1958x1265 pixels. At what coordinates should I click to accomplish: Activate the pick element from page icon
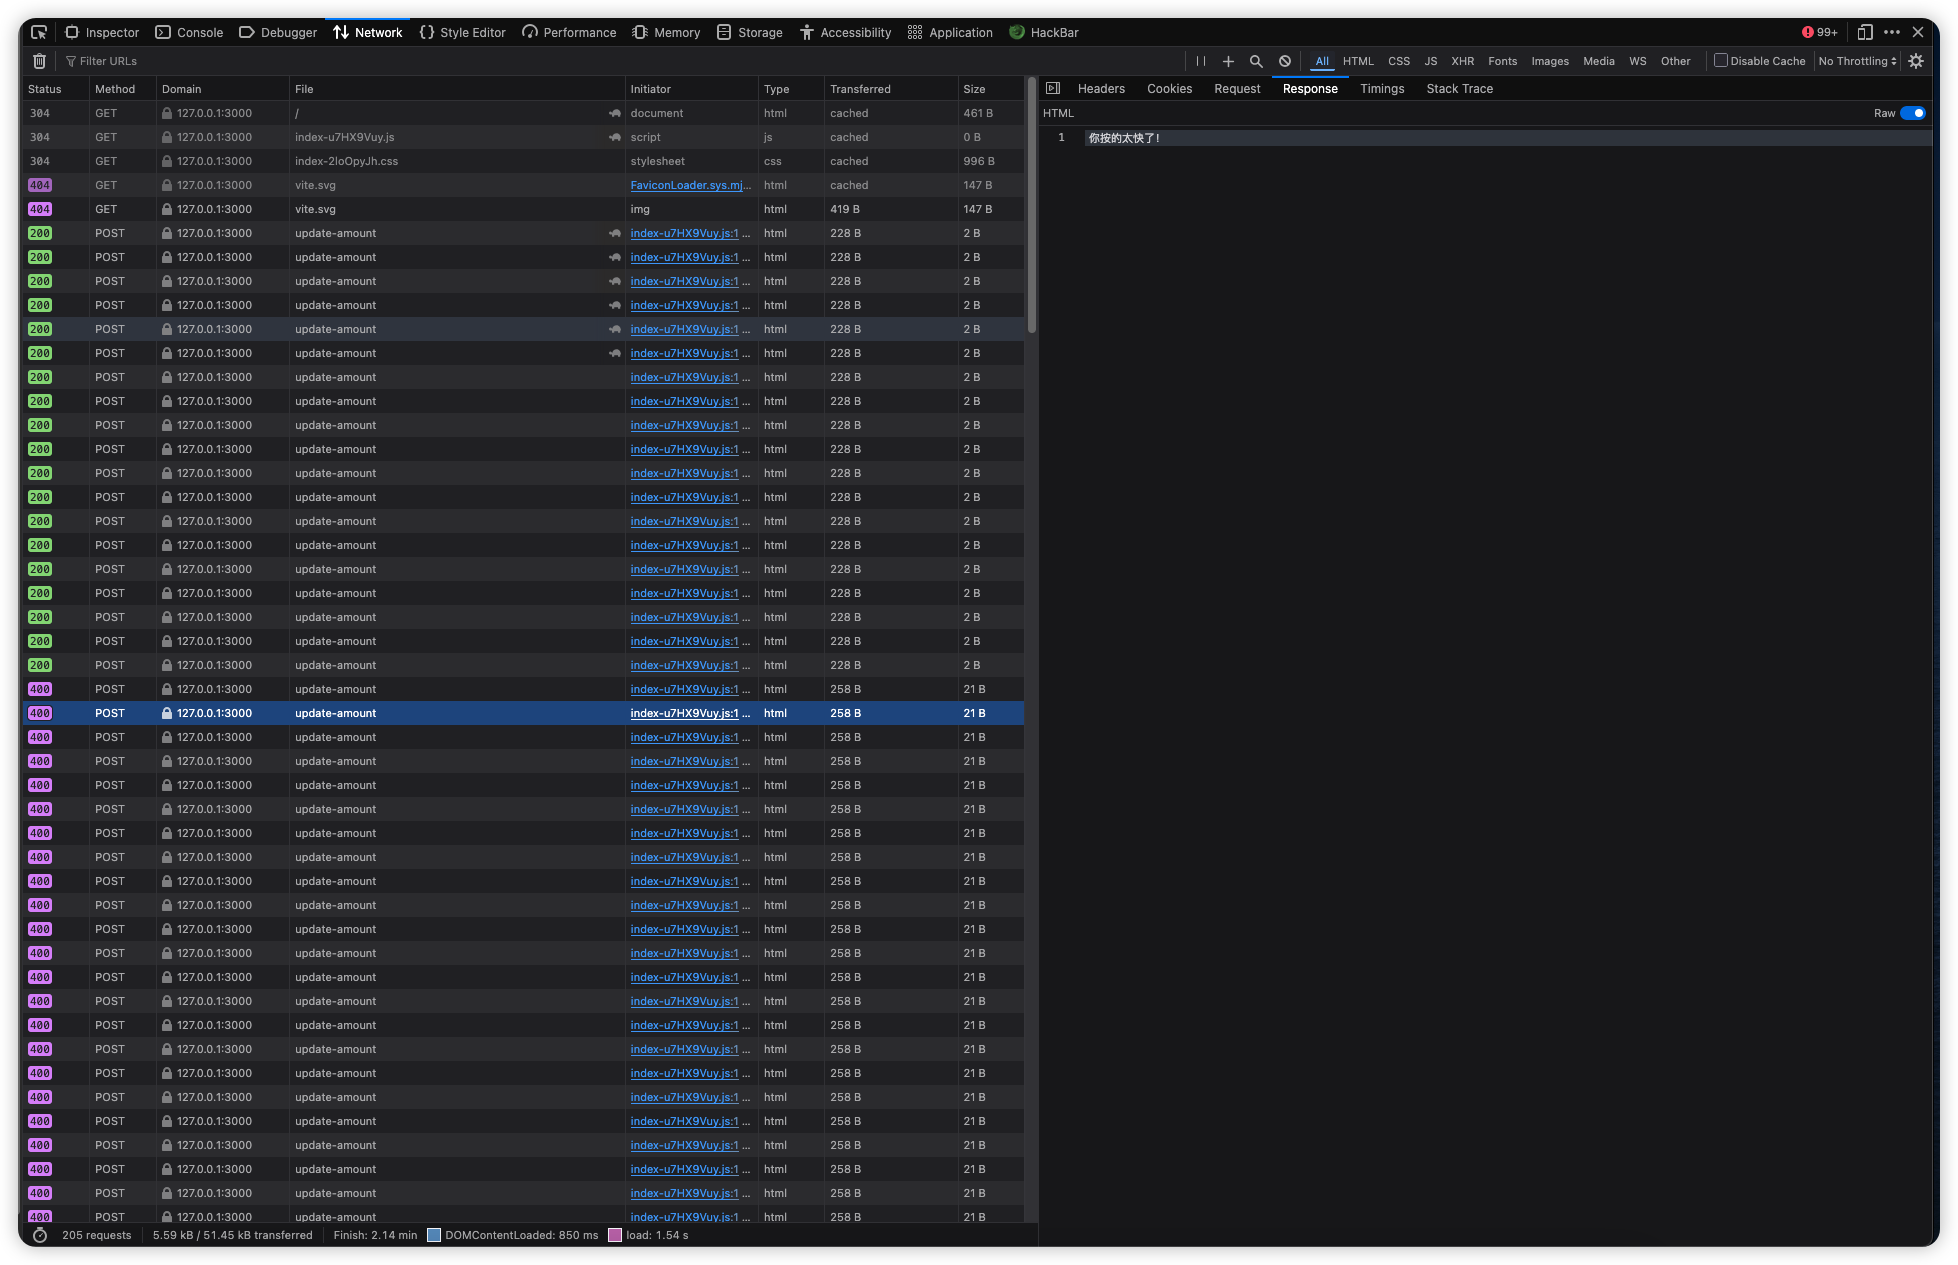pyautogui.click(x=39, y=32)
